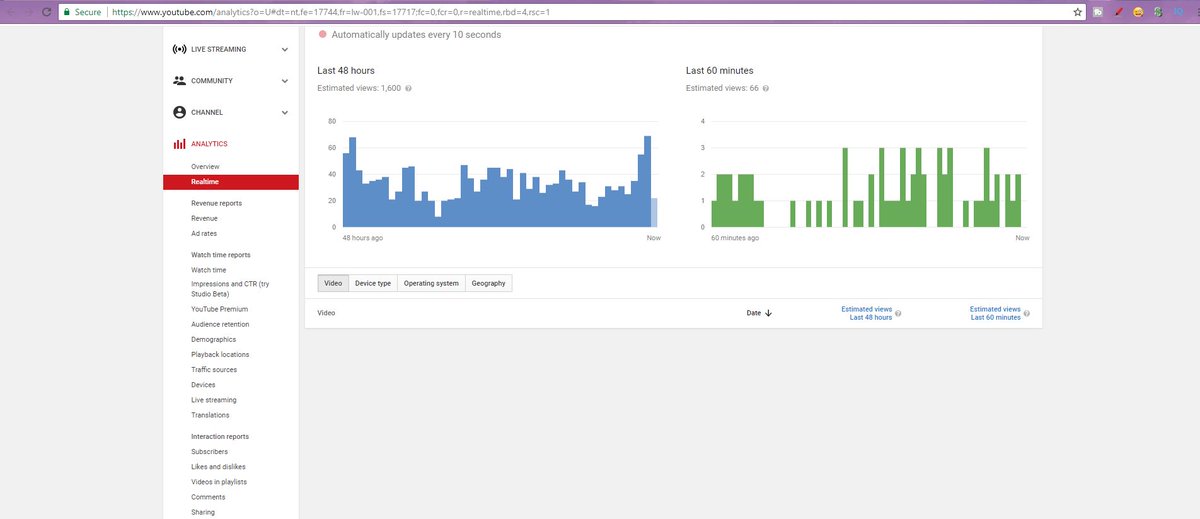
Task: Click the Live Streaming broadcast icon
Action: (x=179, y=49)
